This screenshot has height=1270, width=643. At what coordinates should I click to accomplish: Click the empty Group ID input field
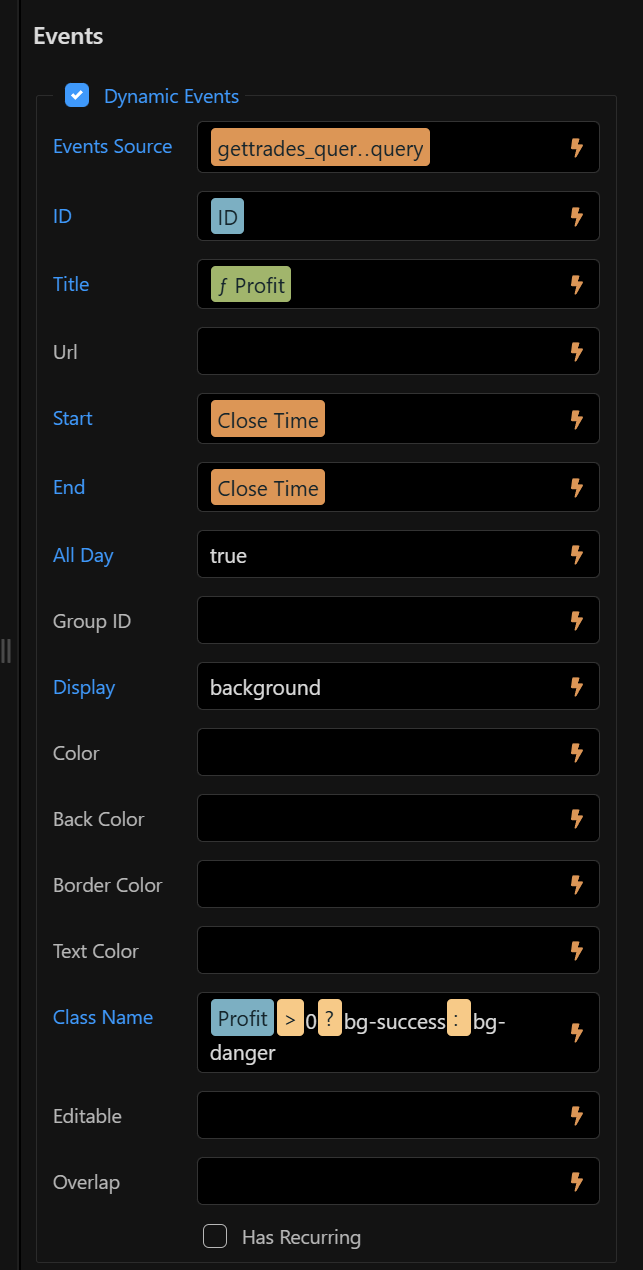click(x=380, y=620)
